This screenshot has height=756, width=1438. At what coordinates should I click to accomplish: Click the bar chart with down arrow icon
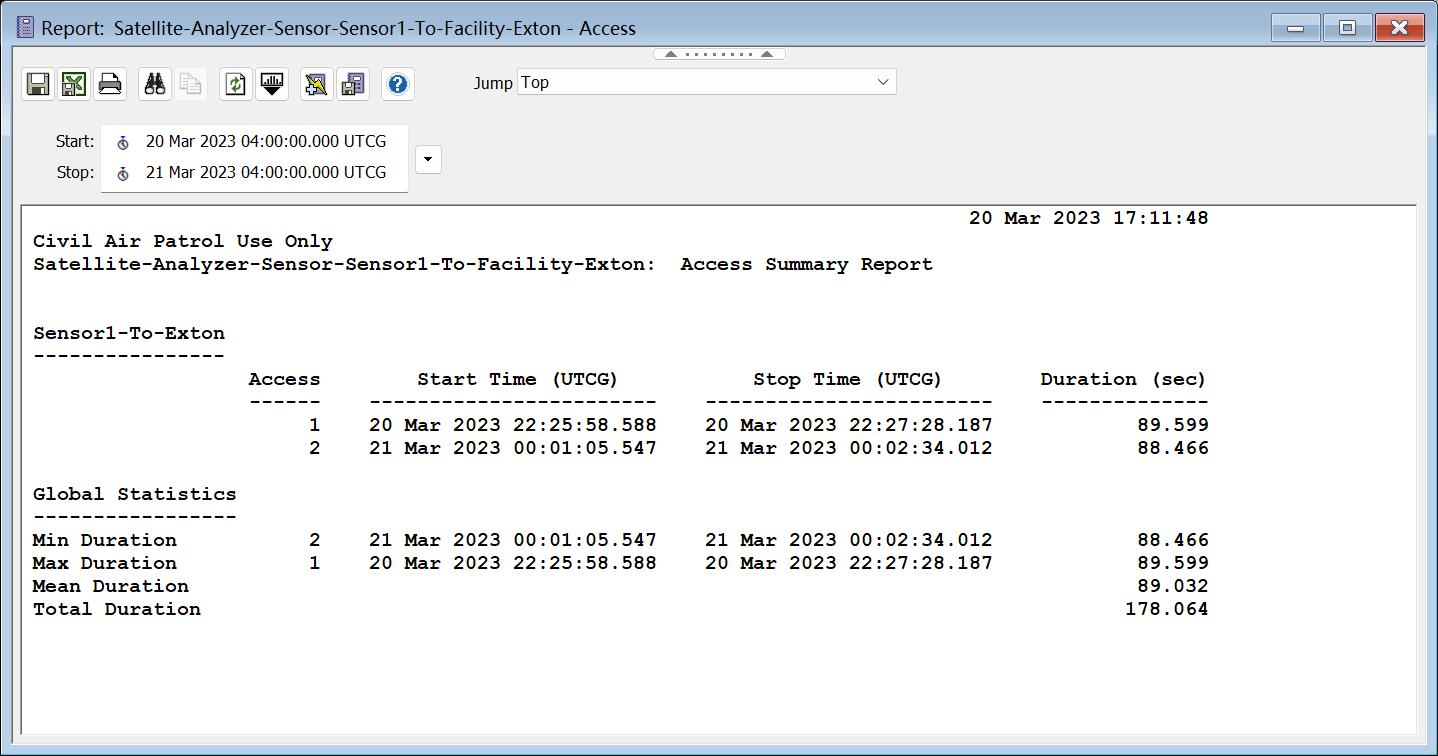tap(272, 84)
